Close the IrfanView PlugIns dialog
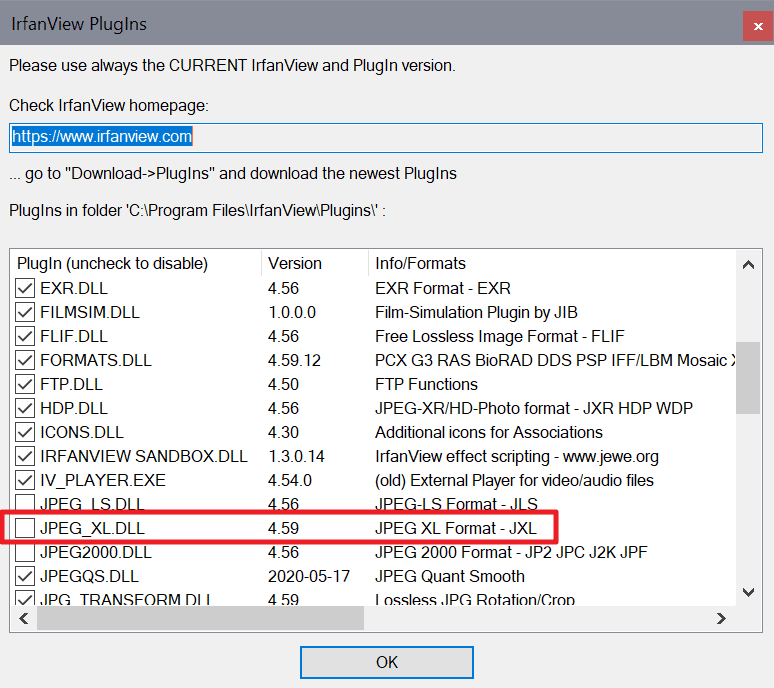The width and height of the screenshot is (774, 688). (x=758, y=26)
